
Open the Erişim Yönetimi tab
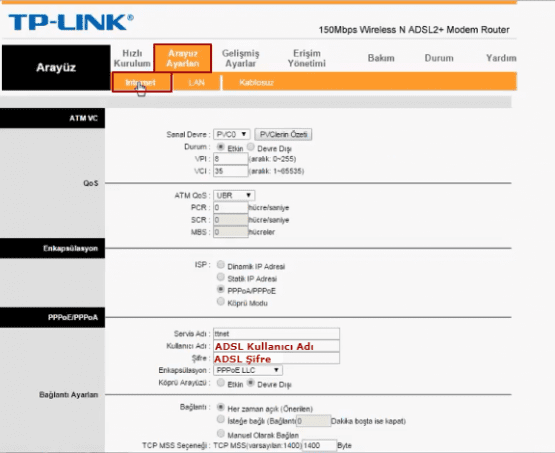point(307,58)
